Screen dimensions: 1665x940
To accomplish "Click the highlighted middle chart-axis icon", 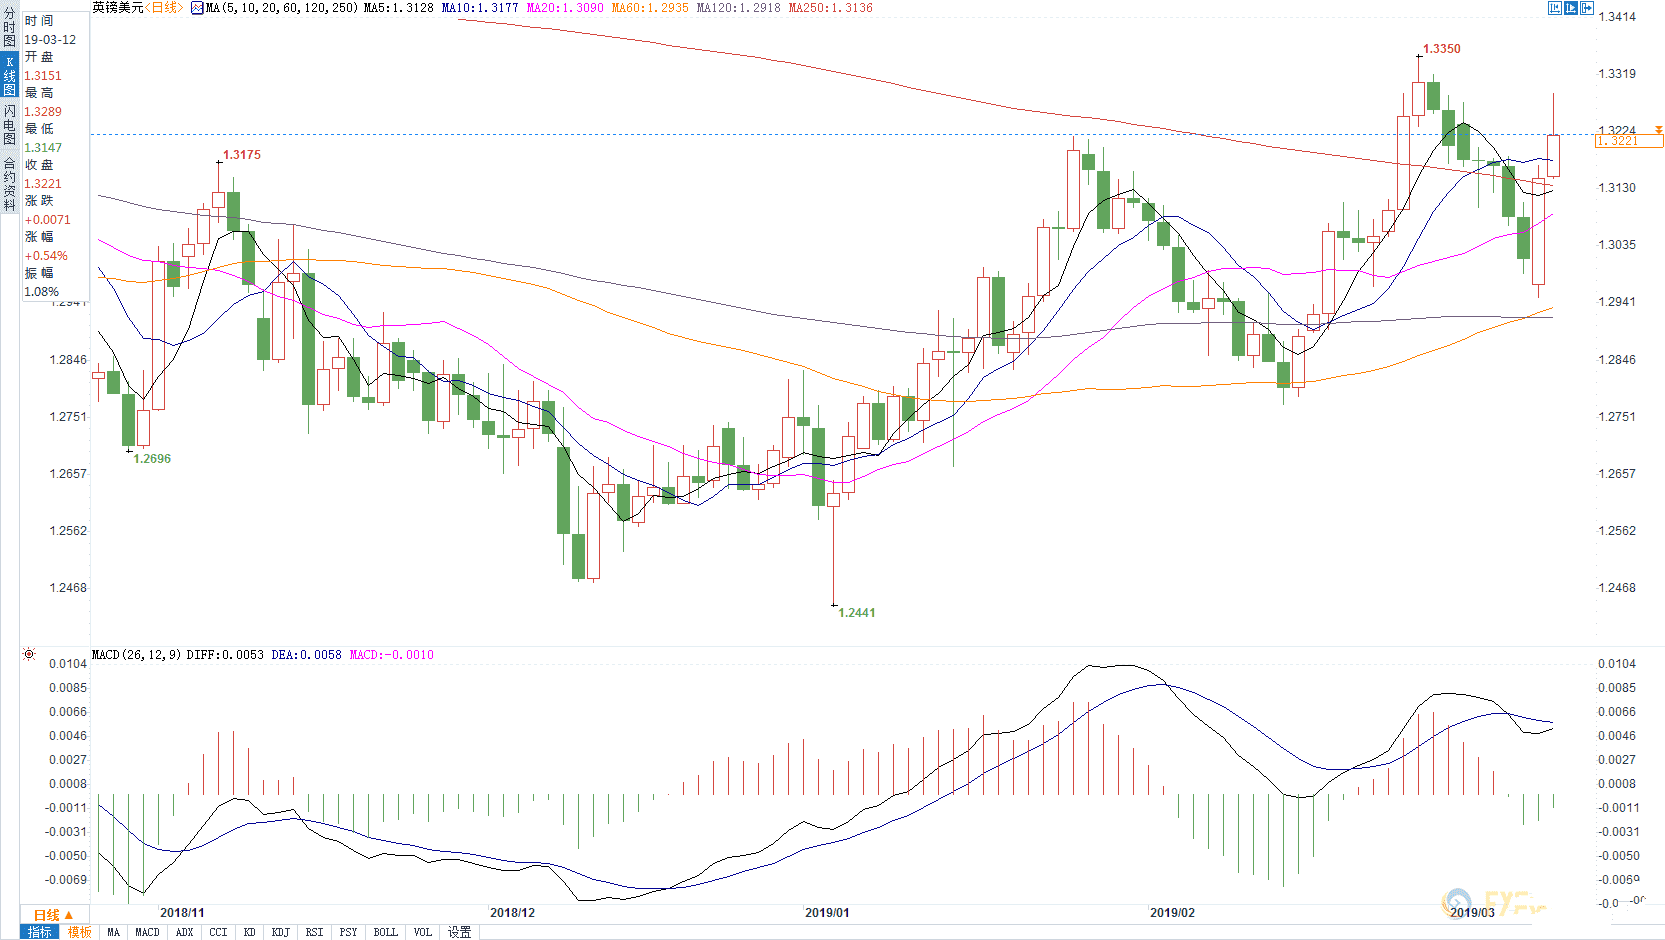I will click(1571, 8).
